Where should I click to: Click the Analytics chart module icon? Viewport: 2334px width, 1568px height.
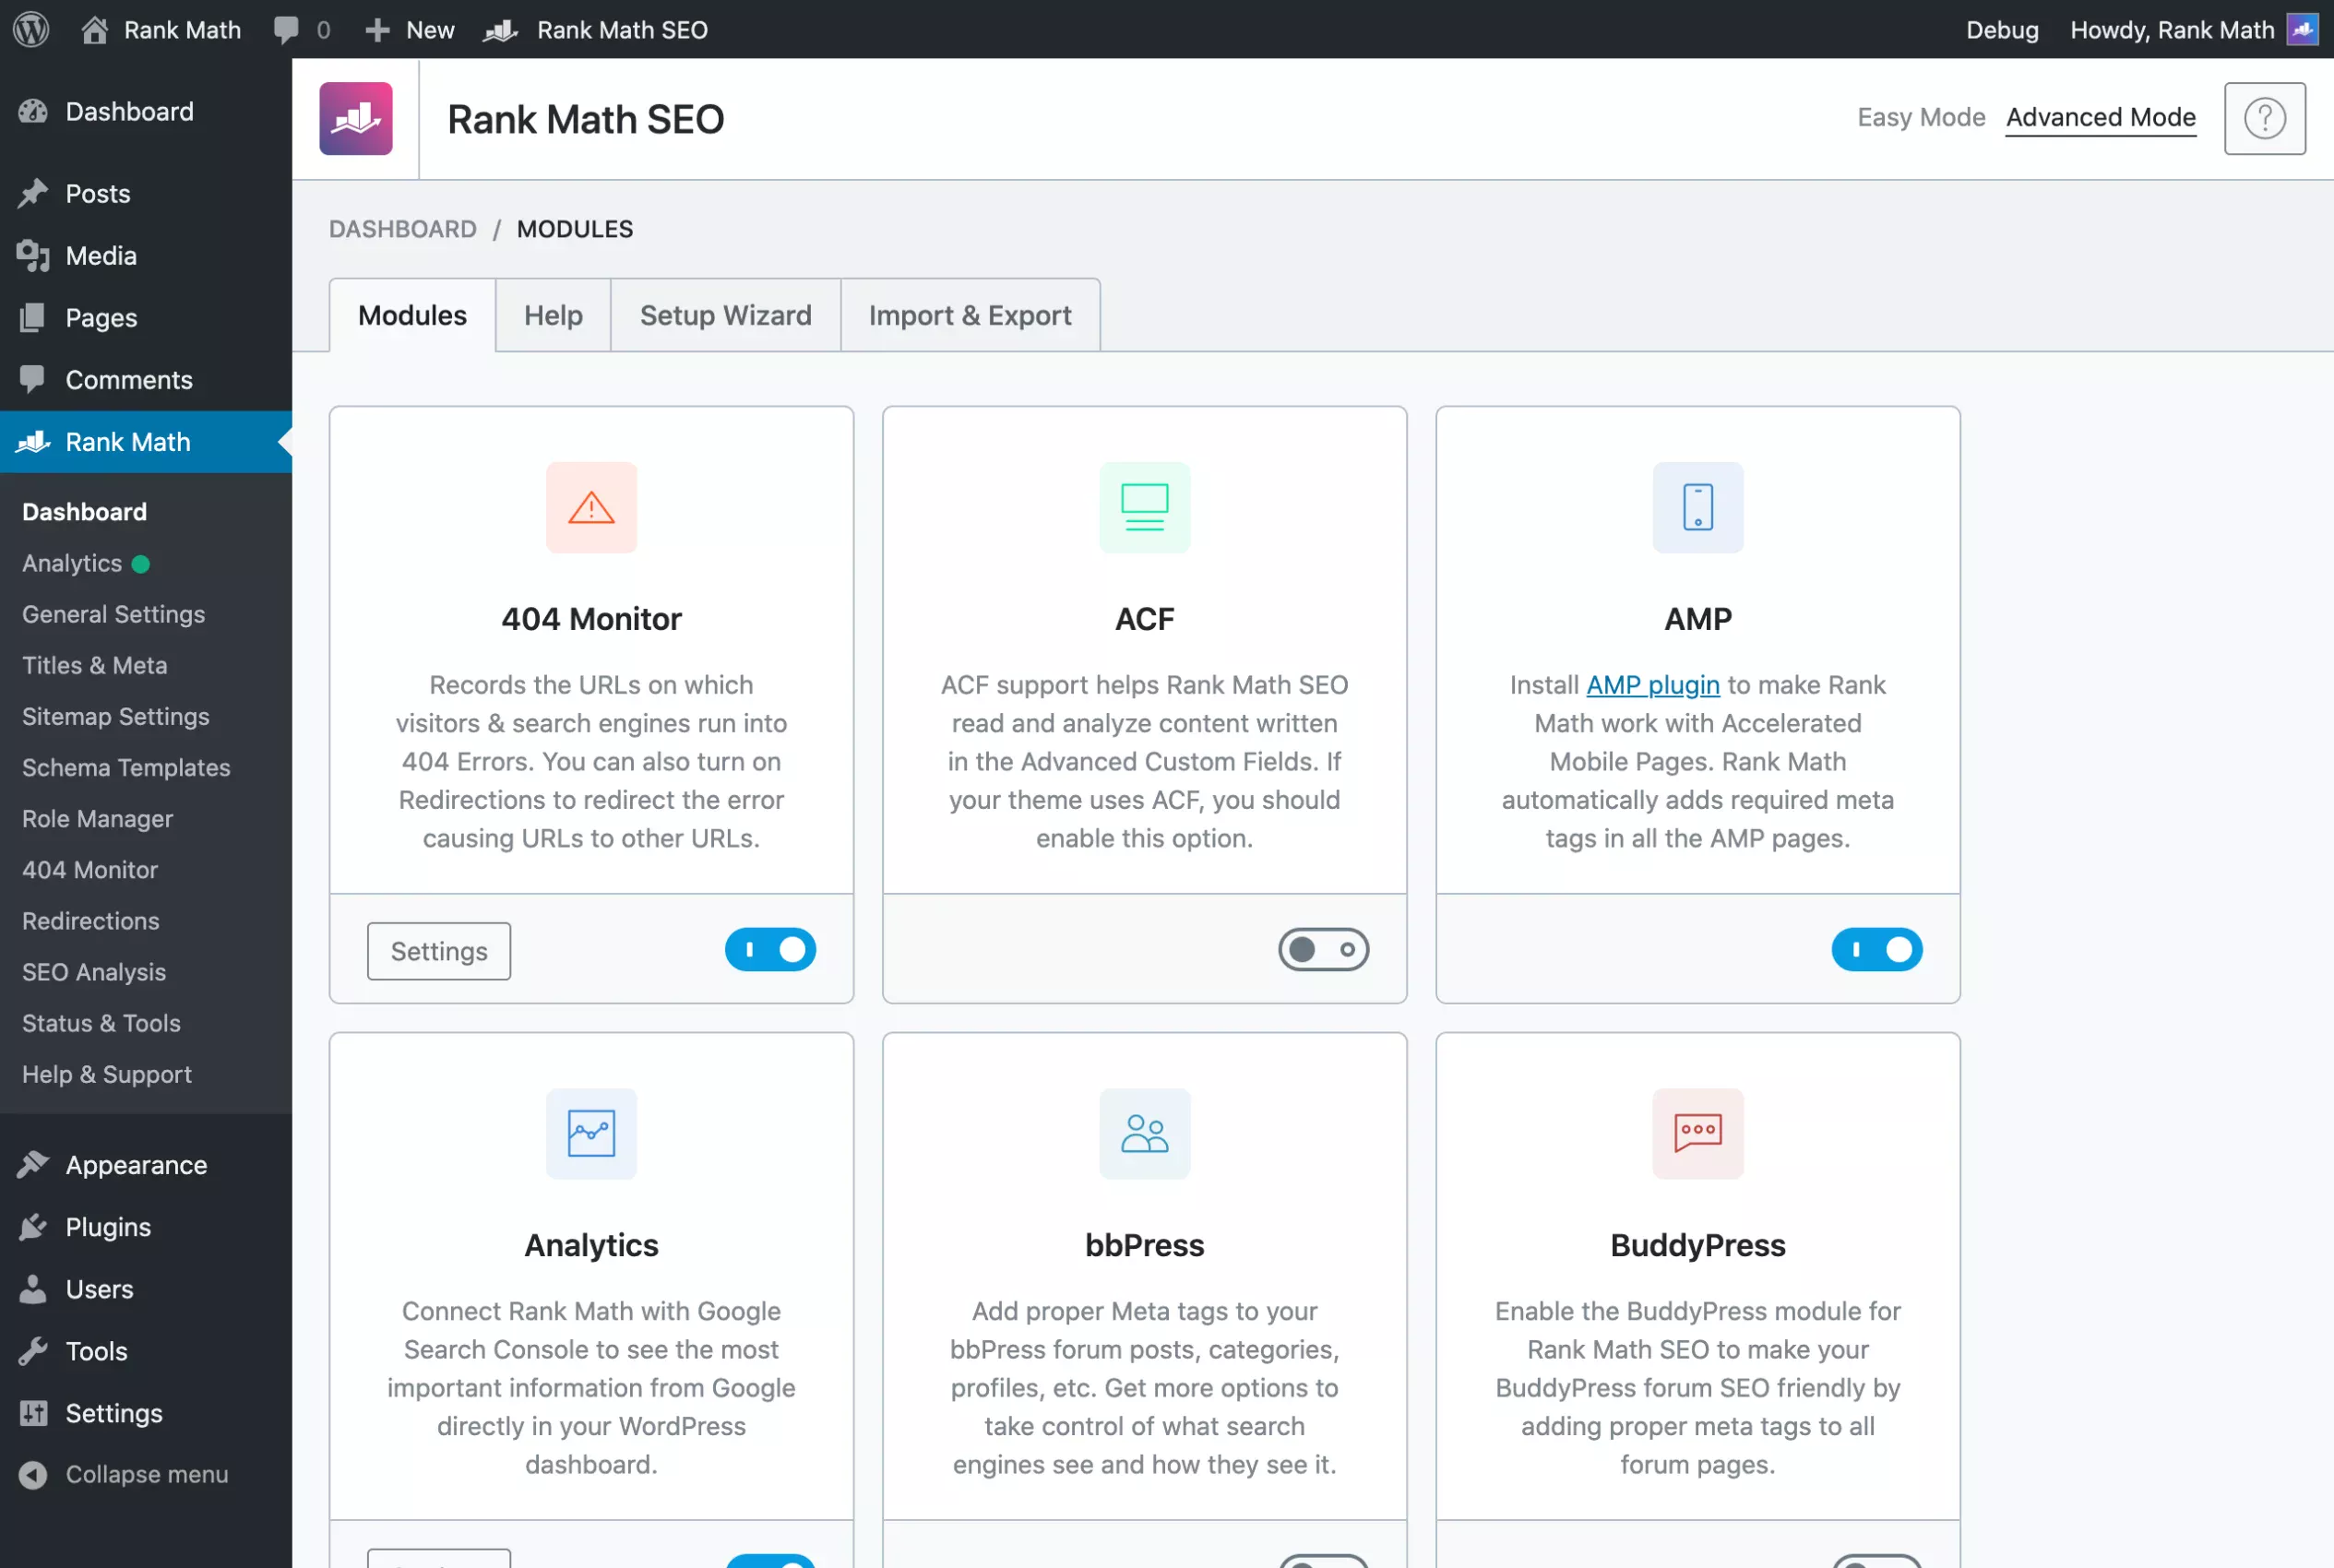[x=591, y=1133]
